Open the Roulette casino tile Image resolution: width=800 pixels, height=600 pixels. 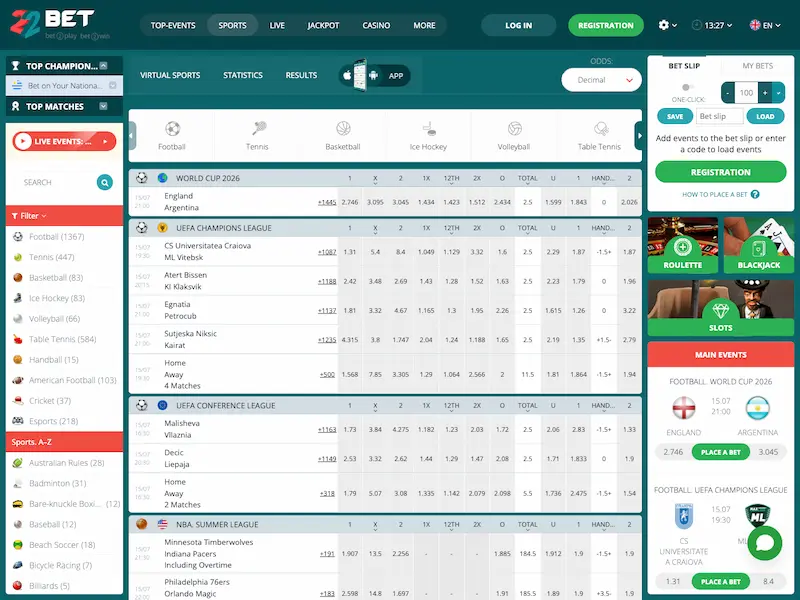(683, 245)
